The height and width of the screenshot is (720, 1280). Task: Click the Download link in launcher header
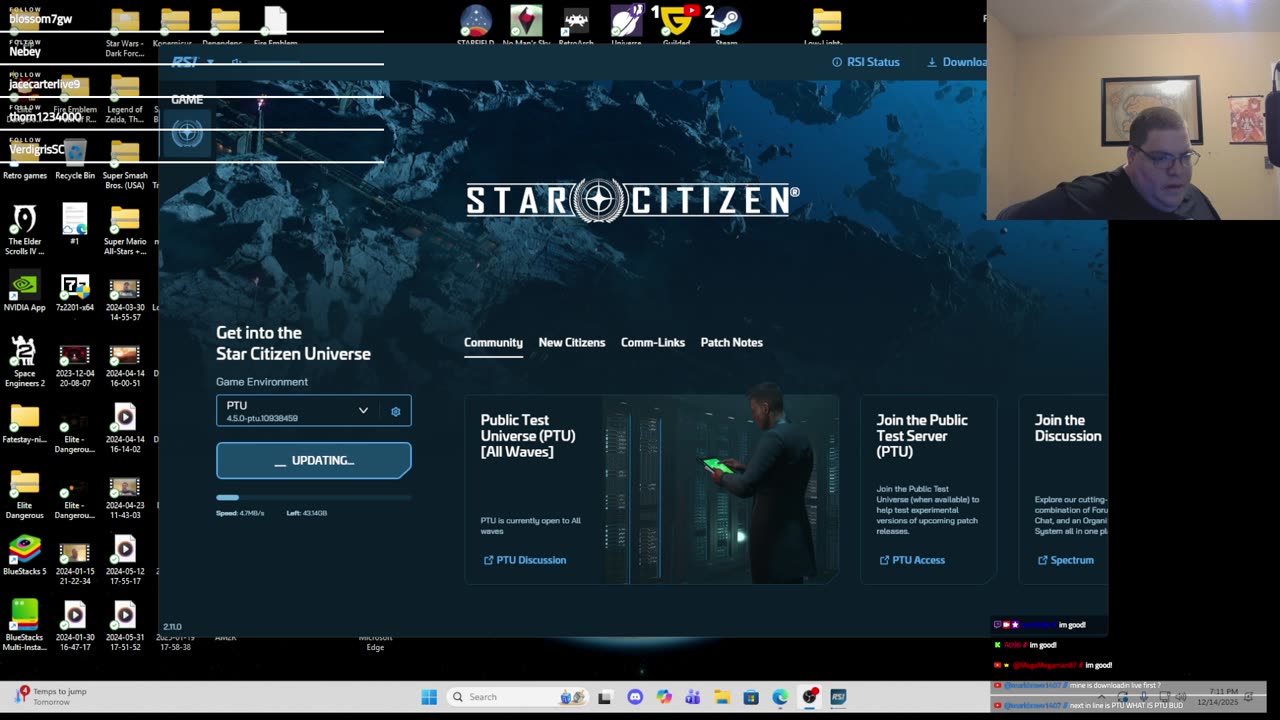coord(956,62)
